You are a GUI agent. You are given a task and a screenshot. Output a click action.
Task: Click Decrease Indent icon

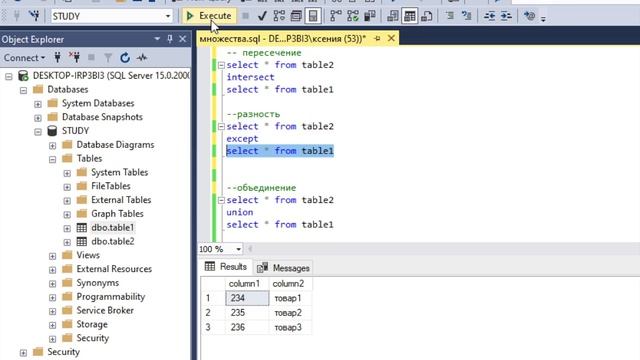[489, 16]
